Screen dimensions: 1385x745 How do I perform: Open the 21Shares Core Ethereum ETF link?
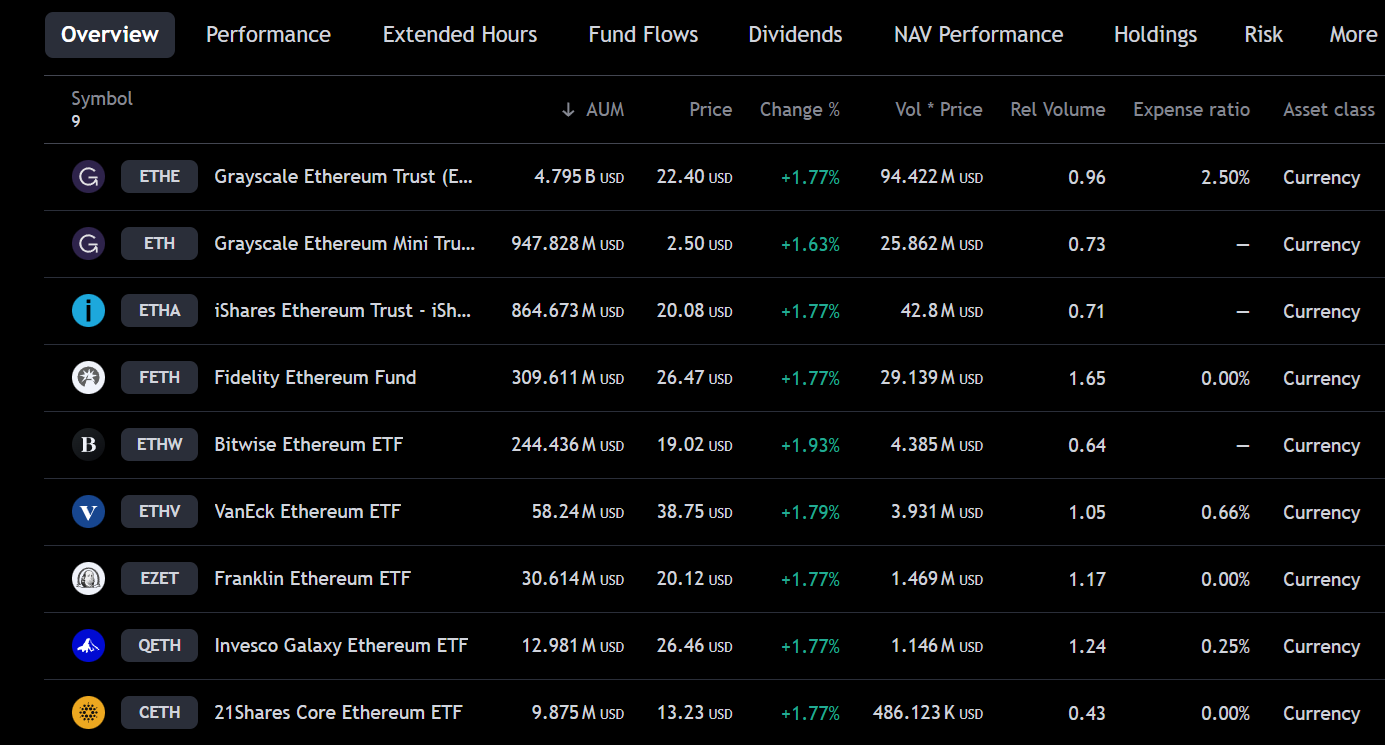[339, 713]
